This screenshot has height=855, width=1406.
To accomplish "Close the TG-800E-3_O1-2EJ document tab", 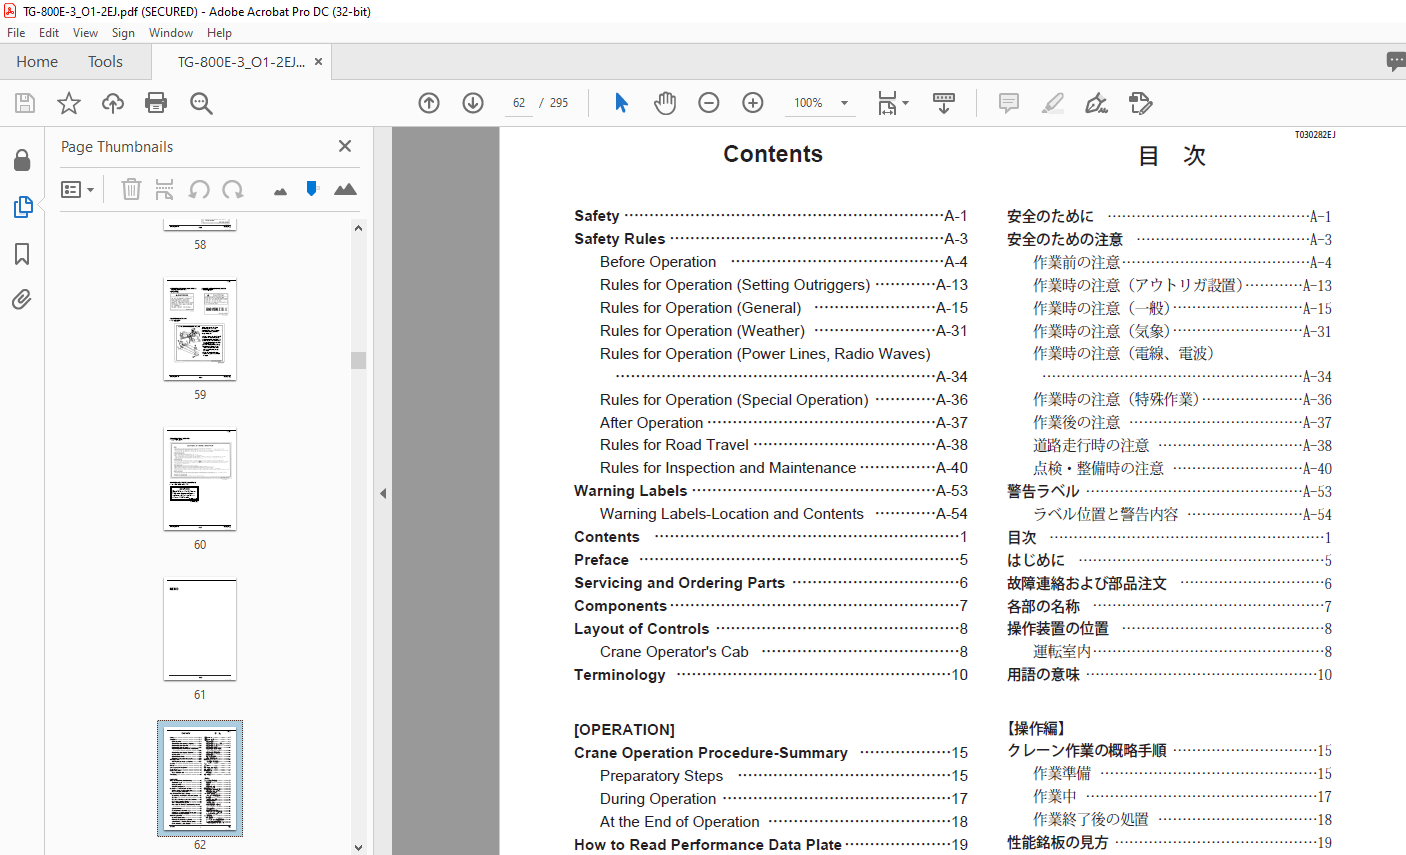I will (318, 62).
